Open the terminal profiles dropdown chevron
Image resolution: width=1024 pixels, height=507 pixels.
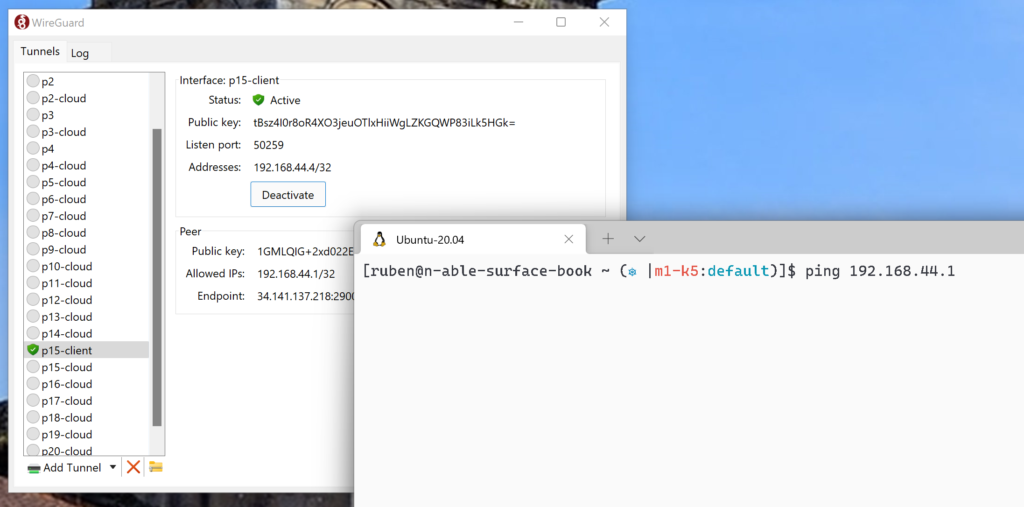(x=640, y=239)
